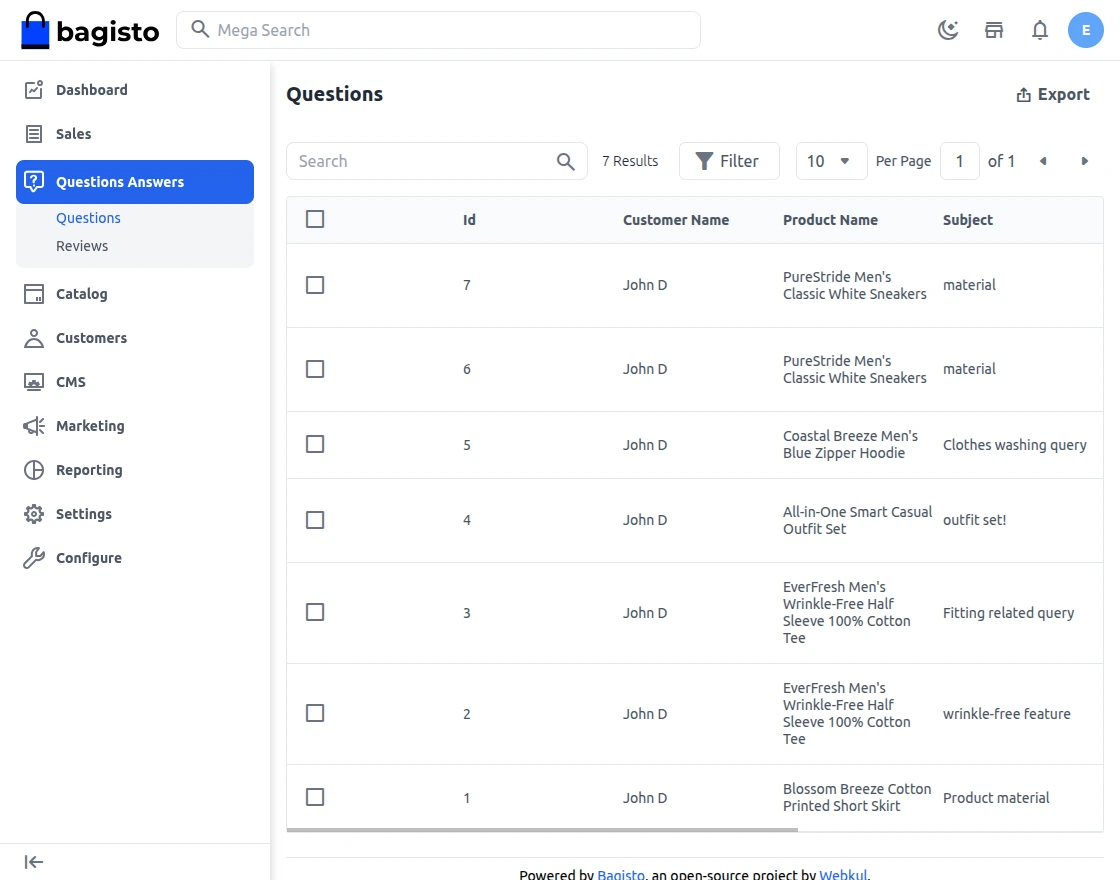Open notifications bell icon
The height and width of the screenshot is (880, 1120).
(x=1040, y=30)
